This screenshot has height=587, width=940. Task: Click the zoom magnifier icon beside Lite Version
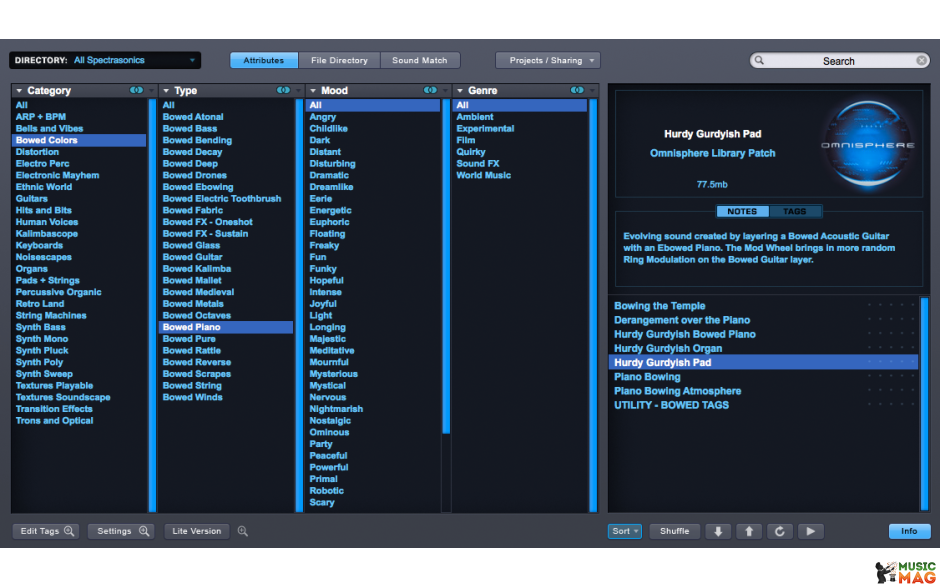[x=243, y=531]
